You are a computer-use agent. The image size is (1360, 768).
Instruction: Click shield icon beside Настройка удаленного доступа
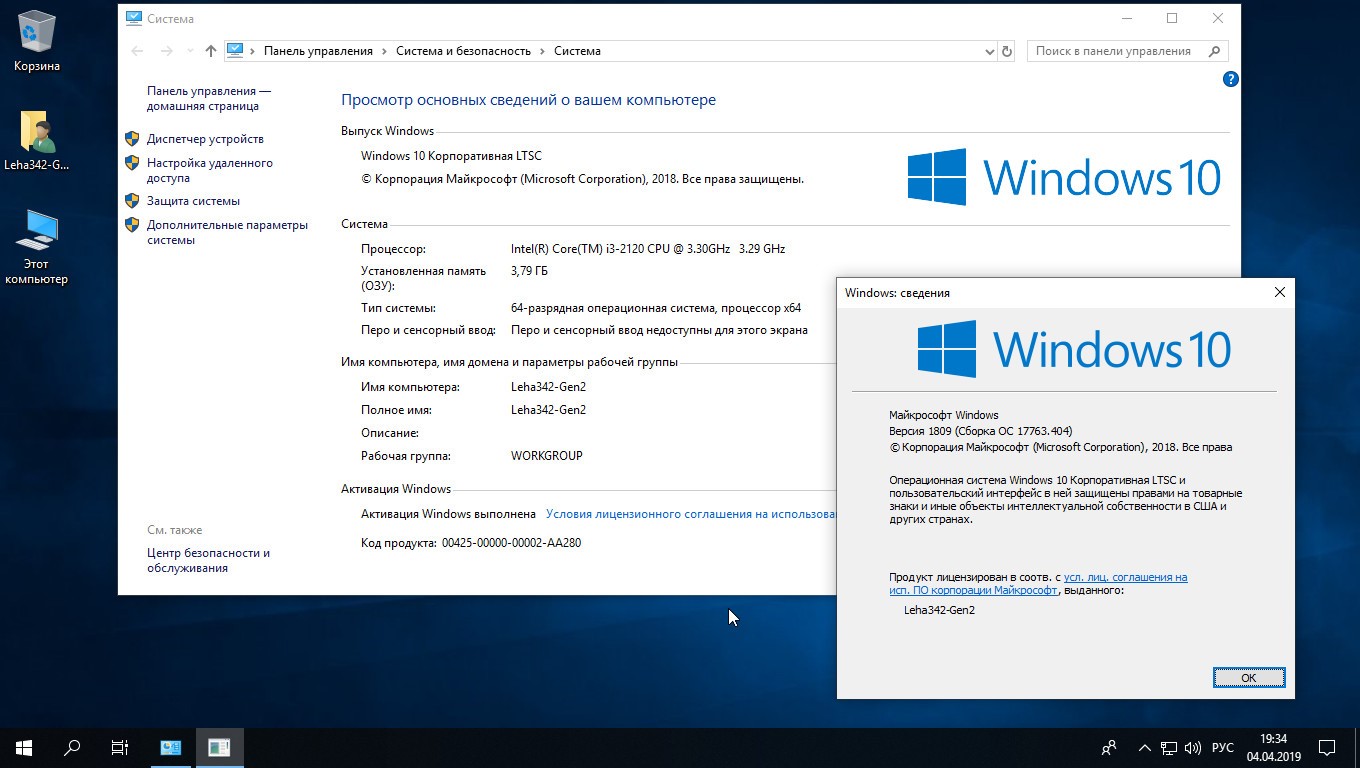[132, 163]
